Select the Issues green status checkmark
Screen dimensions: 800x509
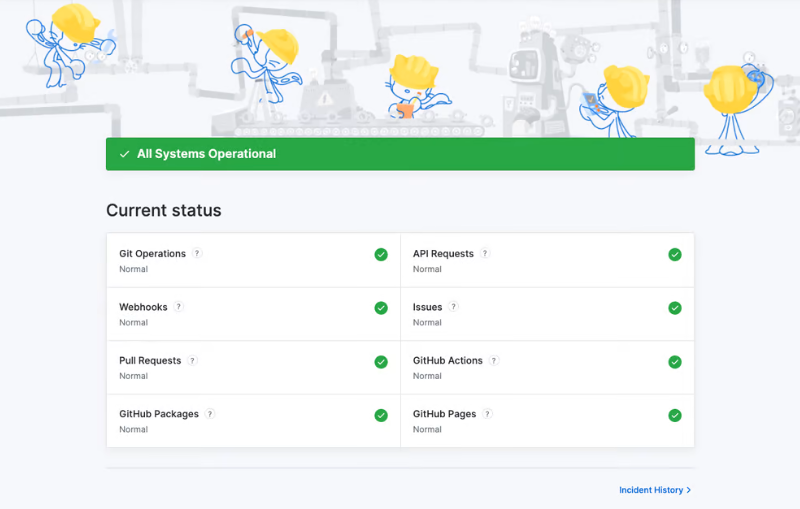pos(674,308)
